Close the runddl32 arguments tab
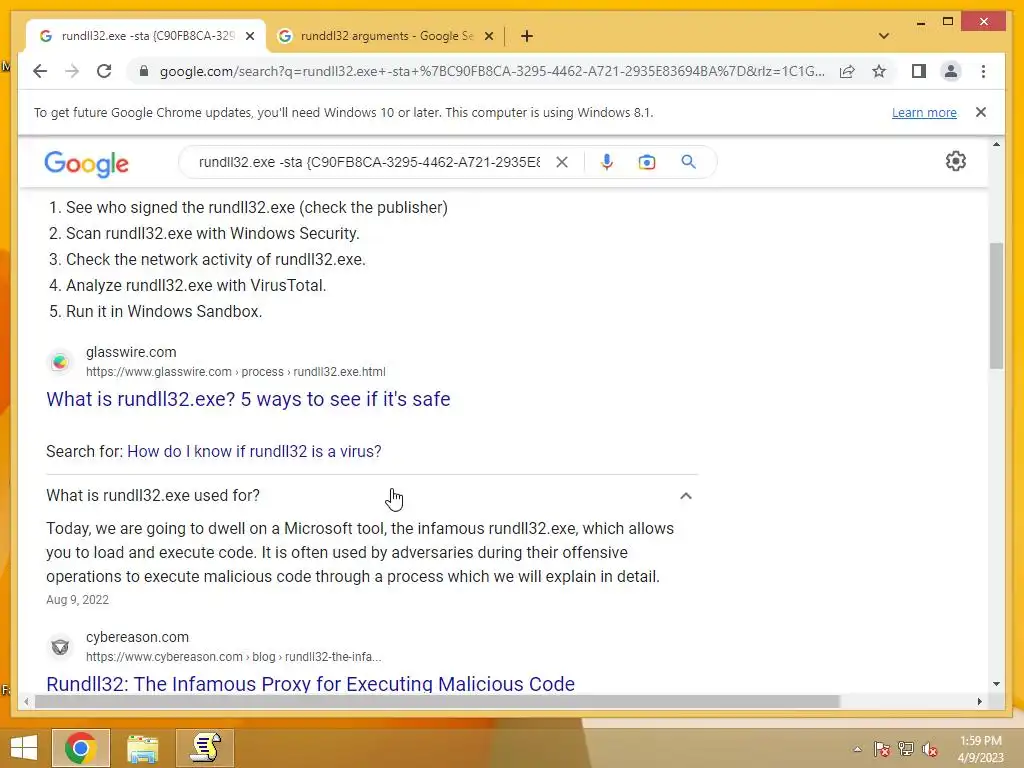This screenshot has height=768, width=1024. point(489,36)
